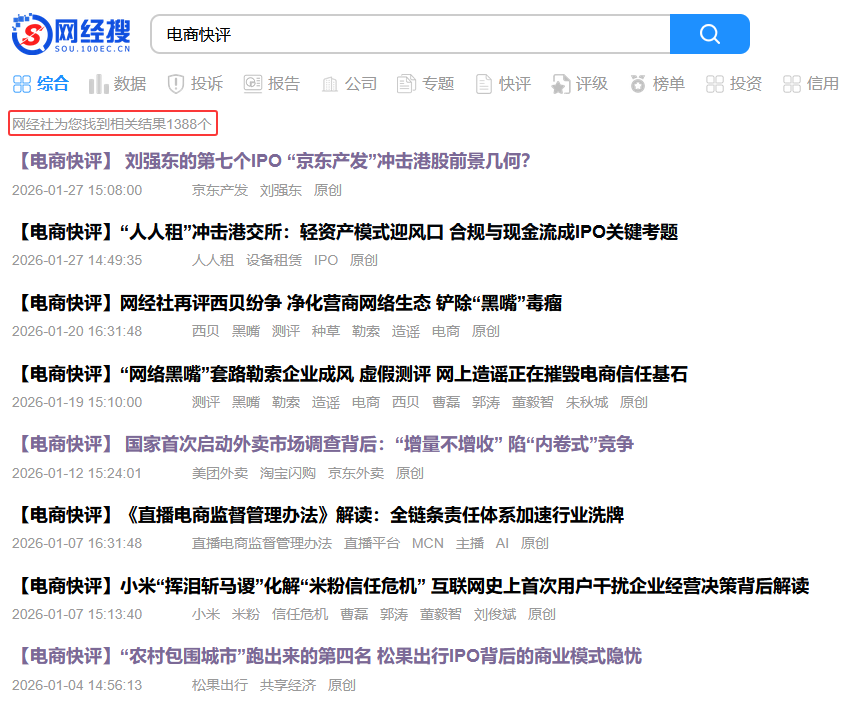This screenshot has width=846, height=702.
Task: Open the 投资 investment section
Action: (733, 84)
